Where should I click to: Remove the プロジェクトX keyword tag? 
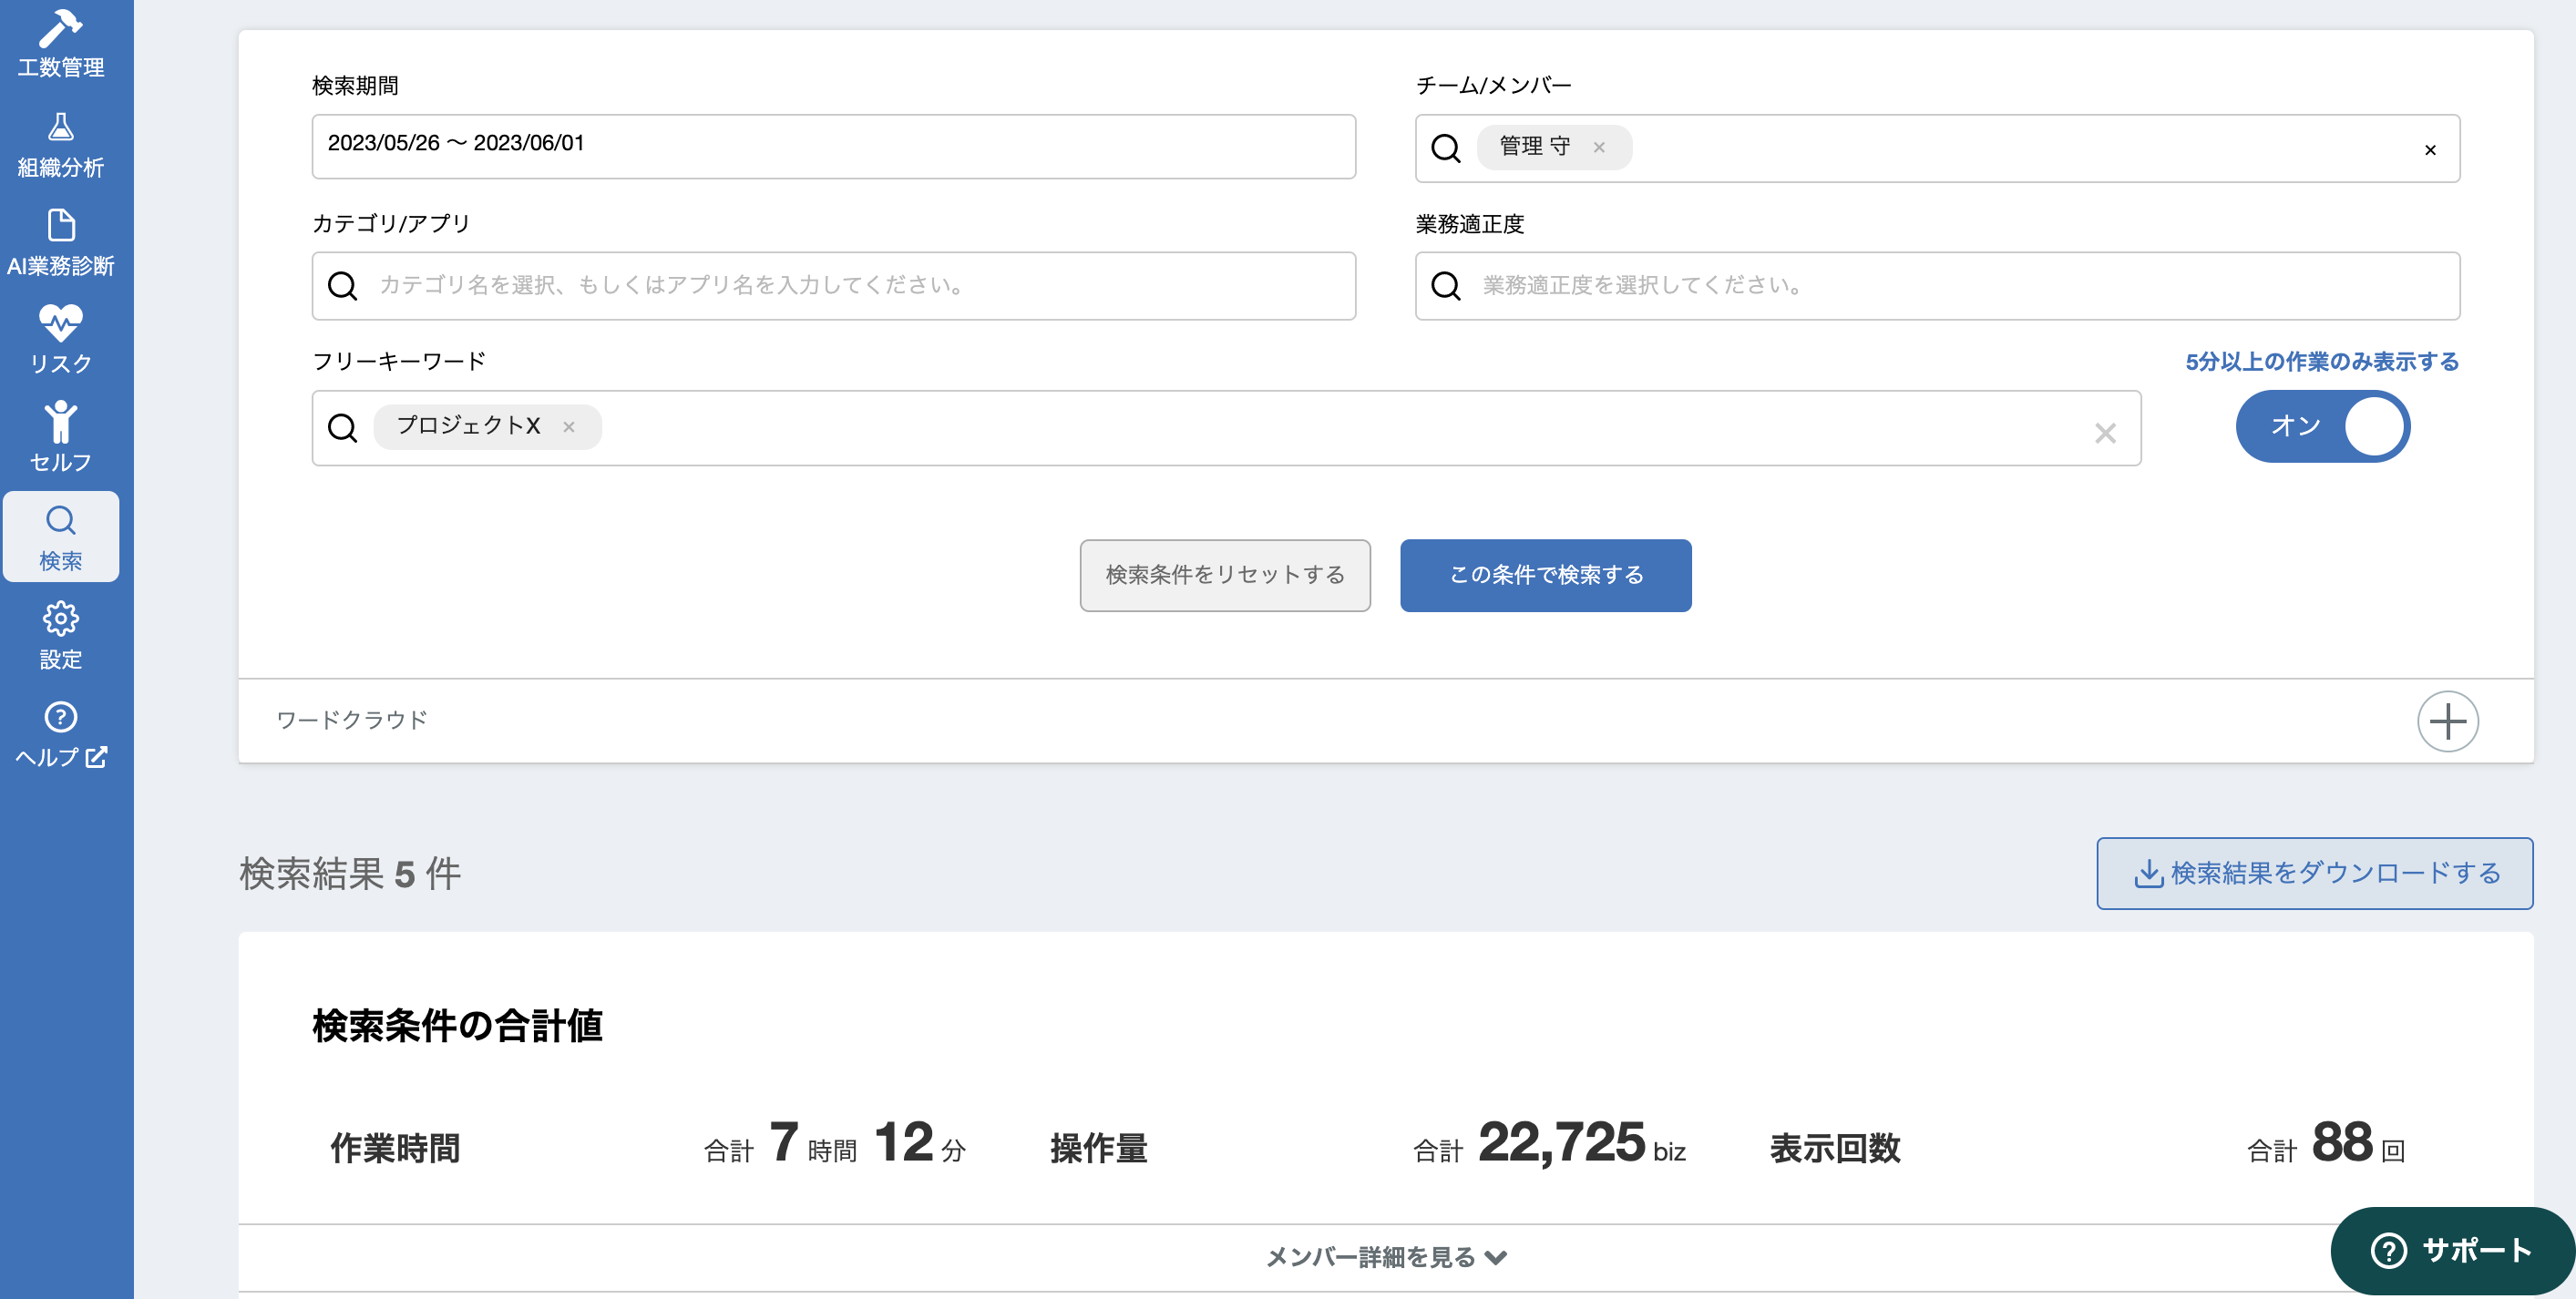point(569,426)
